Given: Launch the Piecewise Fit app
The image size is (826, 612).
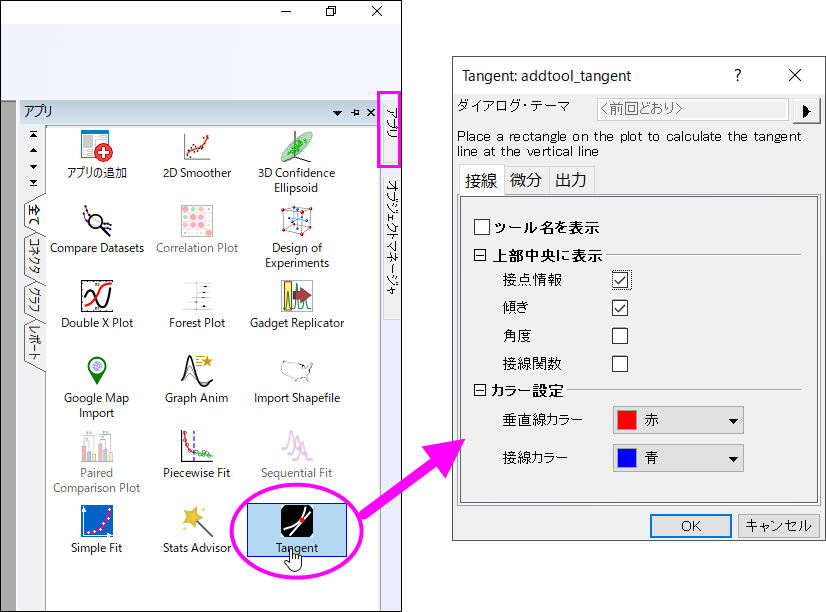Looking at the screenshot, I should click(196, 455).
